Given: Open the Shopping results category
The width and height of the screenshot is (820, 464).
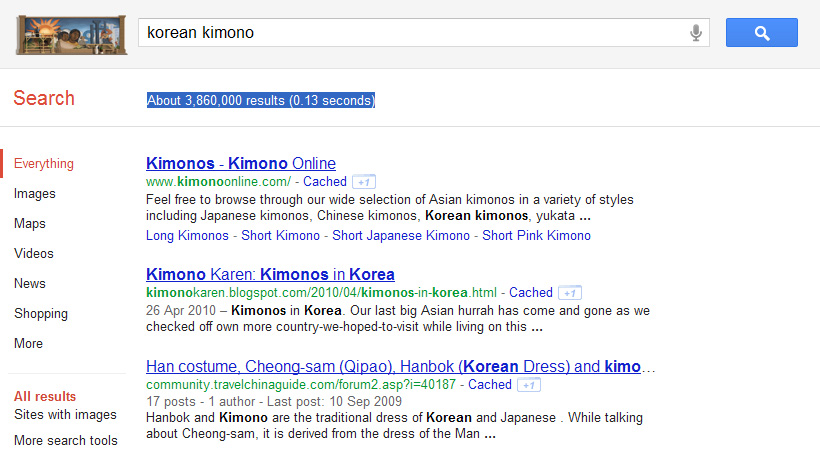Looking at the screenshot, I should (x=41, y=313).
